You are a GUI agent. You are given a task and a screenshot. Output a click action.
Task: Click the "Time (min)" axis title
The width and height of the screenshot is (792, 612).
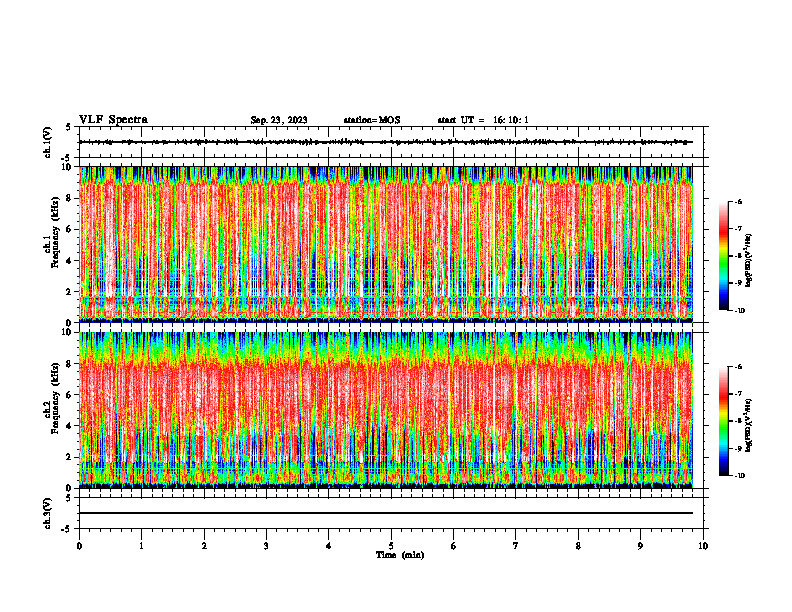(x=400, y=555)
